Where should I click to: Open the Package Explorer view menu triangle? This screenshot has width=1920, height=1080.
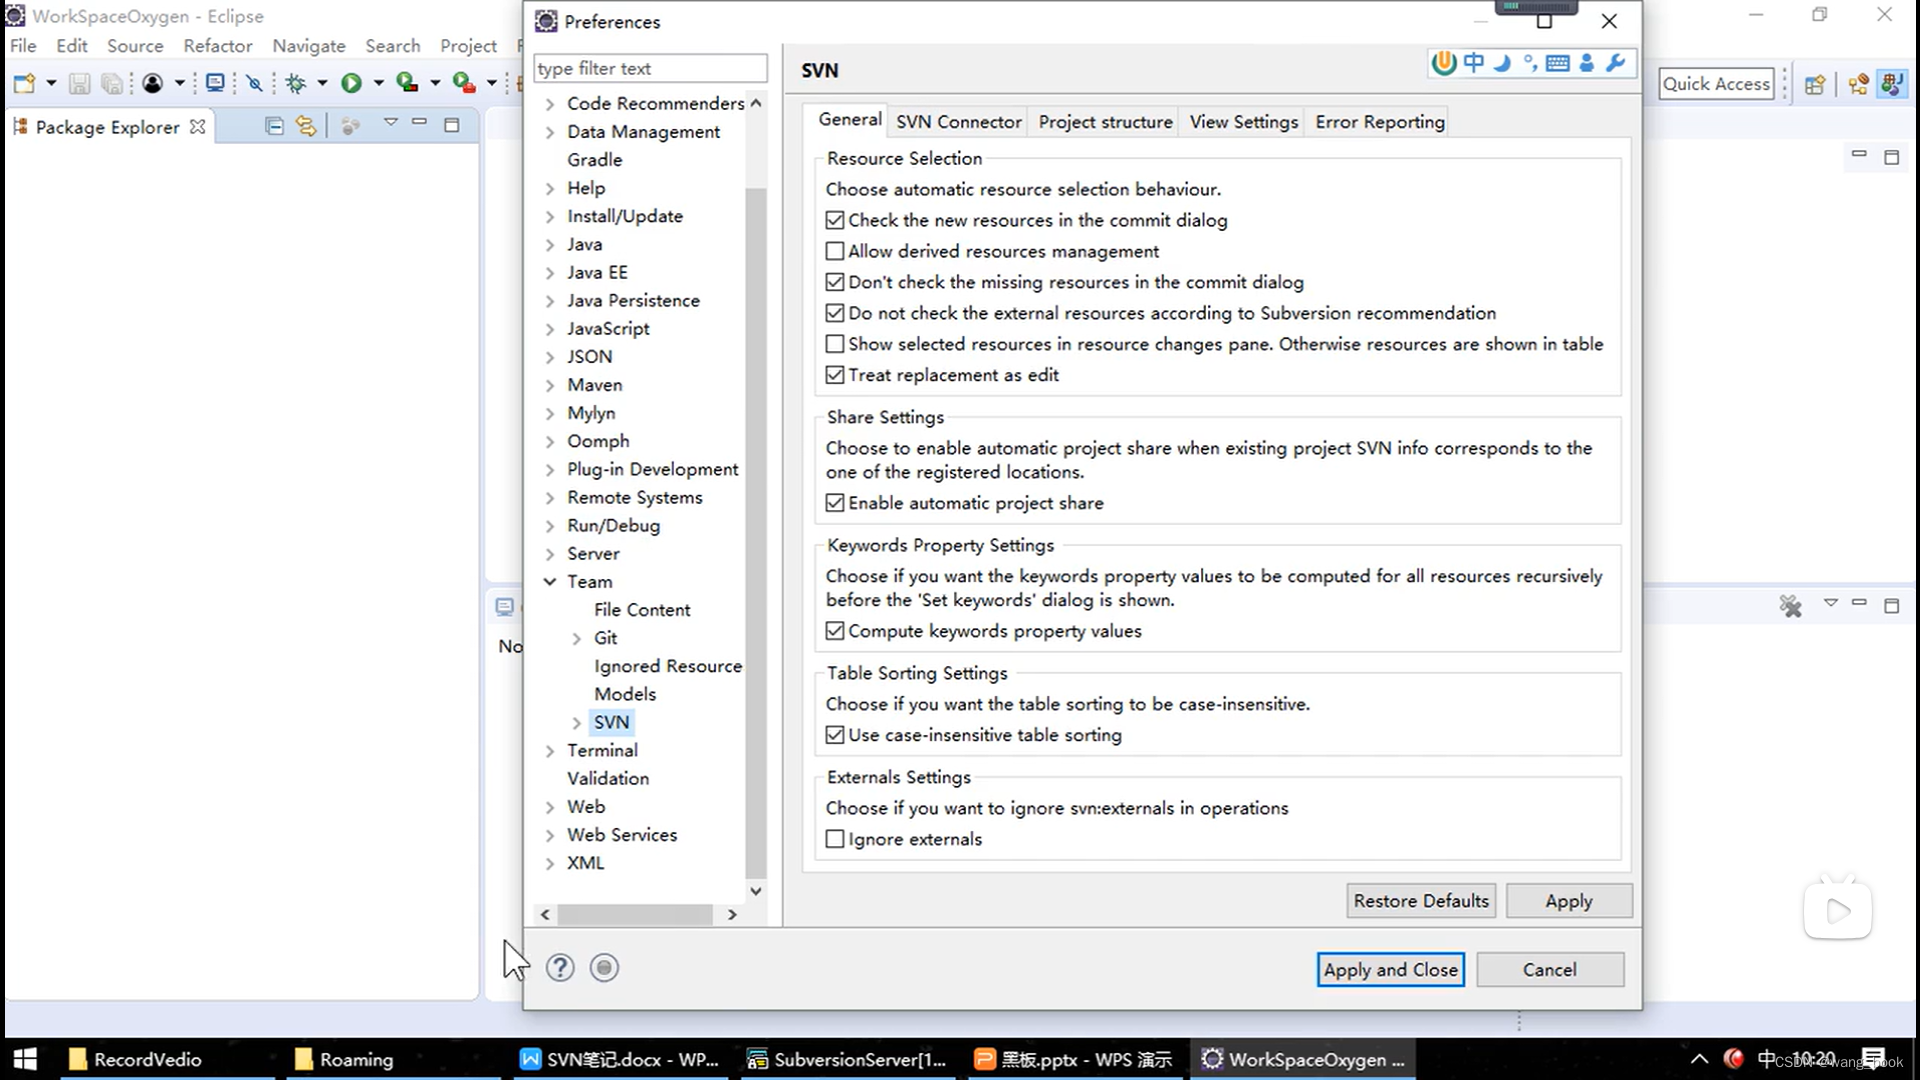(x=390, y=123)
